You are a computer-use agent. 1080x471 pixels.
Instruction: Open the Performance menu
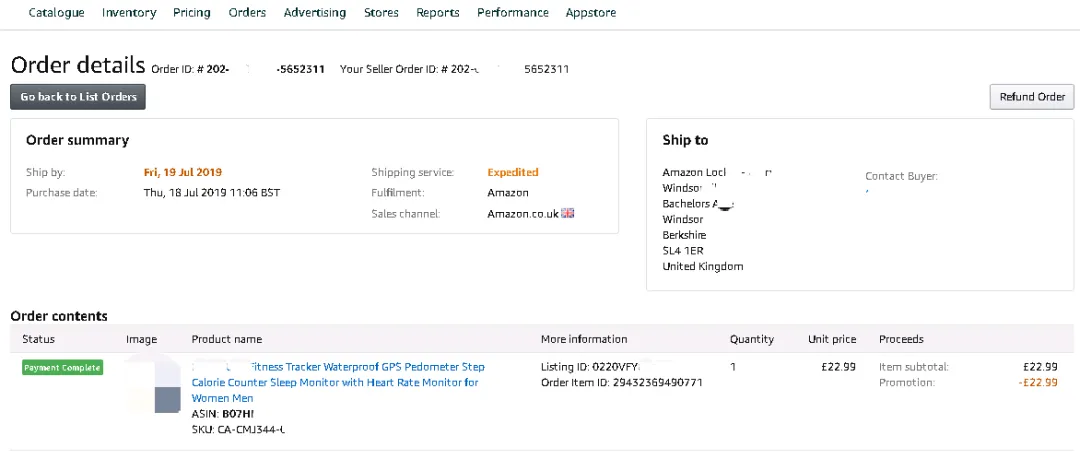pyautogui.click(x=512, y=12)
